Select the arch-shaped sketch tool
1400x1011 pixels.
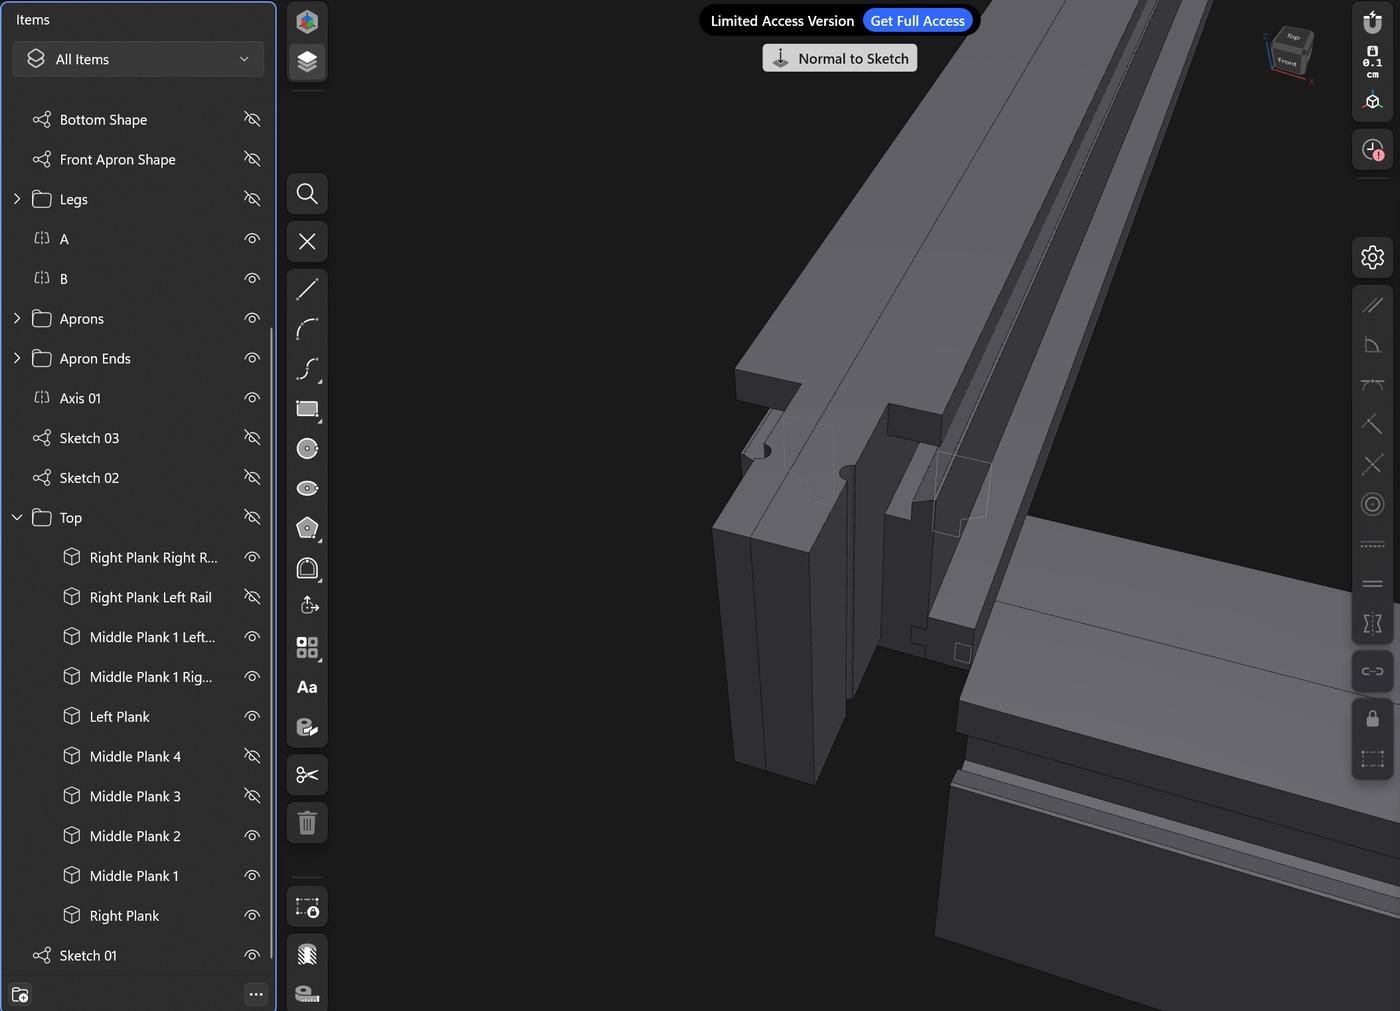(x=307, y=568)
